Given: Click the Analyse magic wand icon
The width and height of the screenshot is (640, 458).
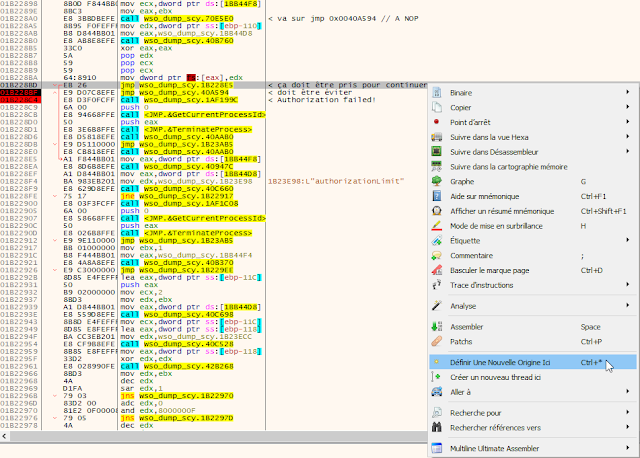Looking at the screenshot, I should 437,306.
